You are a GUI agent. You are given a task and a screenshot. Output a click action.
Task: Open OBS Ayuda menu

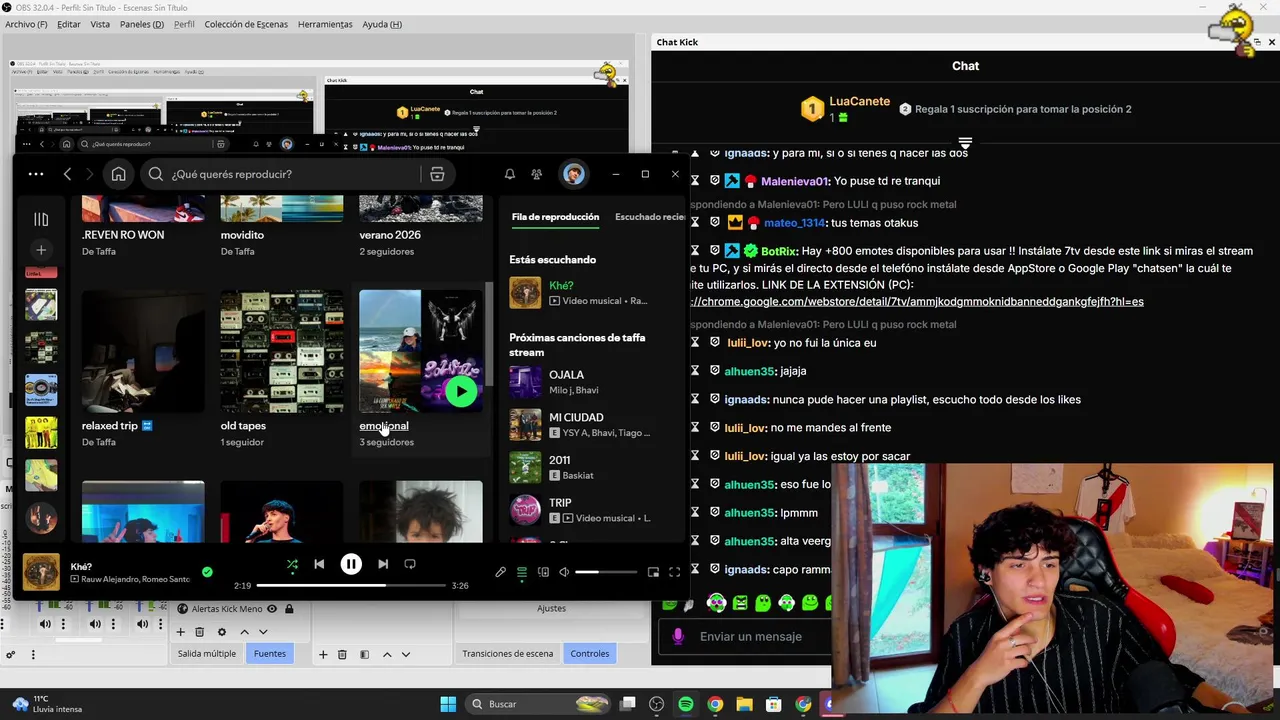[382, 24]
